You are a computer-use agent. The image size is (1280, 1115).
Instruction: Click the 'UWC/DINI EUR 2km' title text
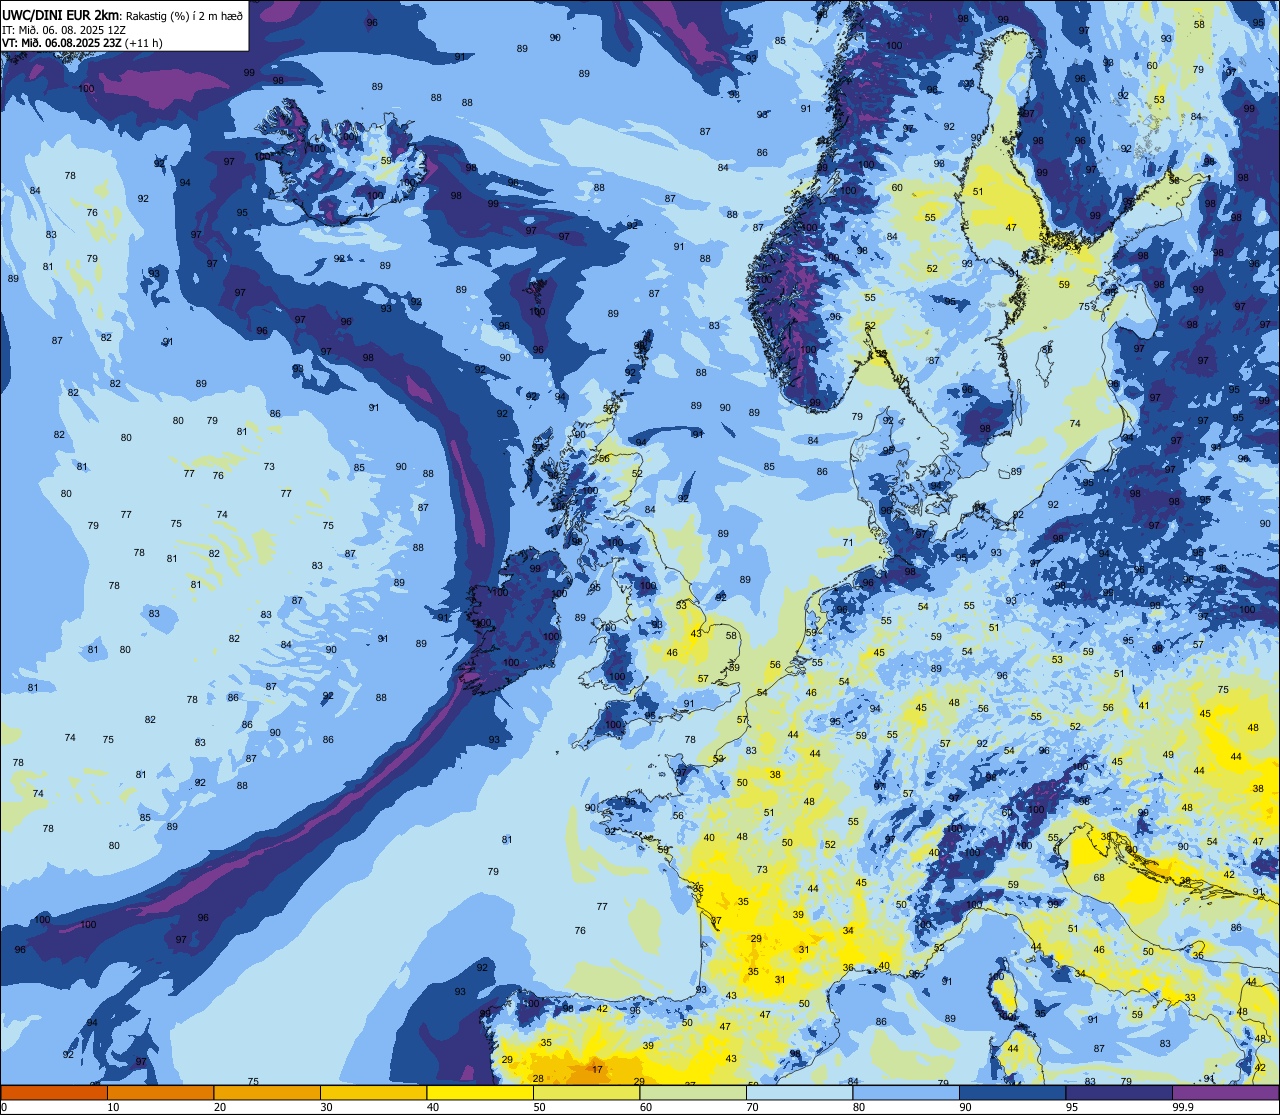(x=62, y=14)
